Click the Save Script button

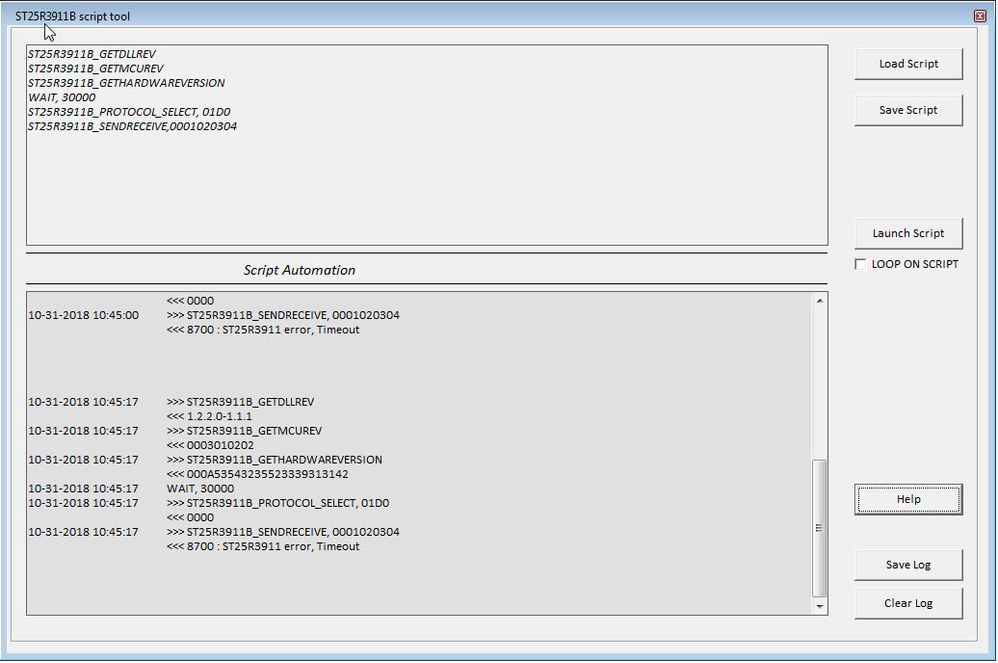point(908,110)
